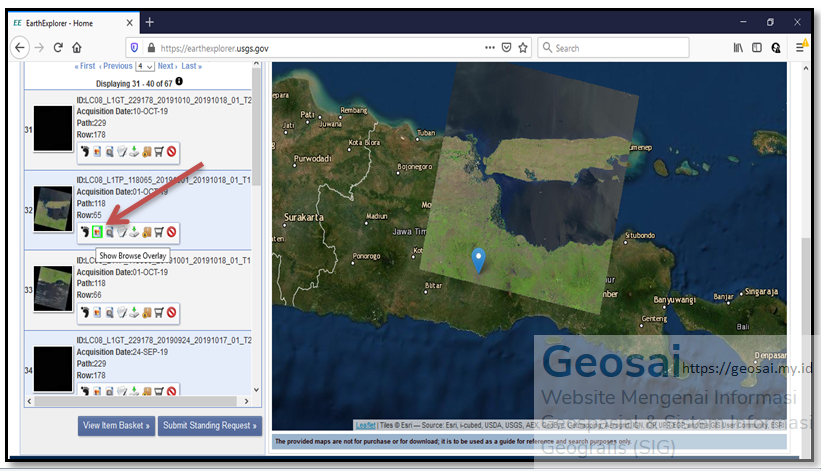Click the blue map location pin
Image resolution: width=821 pixels, height=471 pixels.
point(478,260)
